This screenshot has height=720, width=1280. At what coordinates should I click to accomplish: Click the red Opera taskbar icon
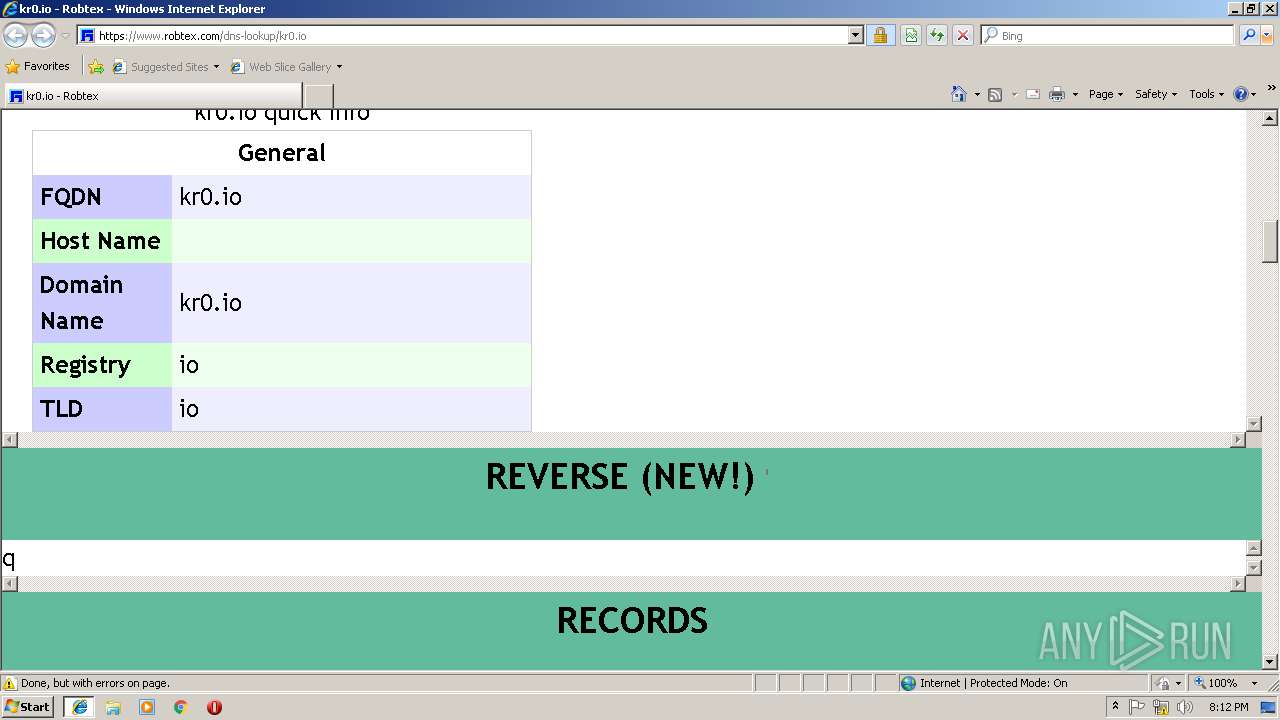point(214,707)
